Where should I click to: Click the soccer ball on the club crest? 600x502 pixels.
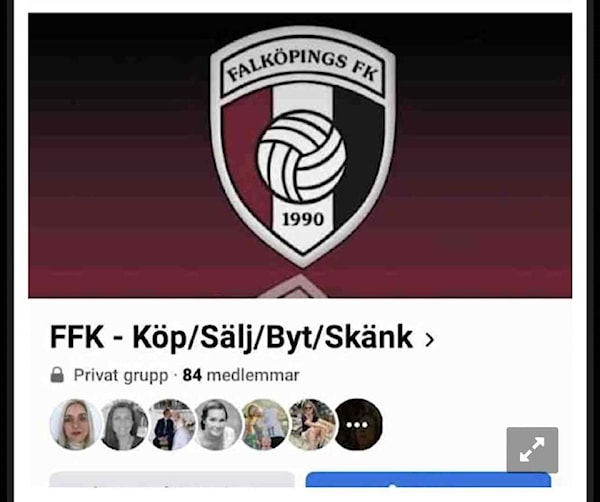pyautogui.click(x=301, y=156)
